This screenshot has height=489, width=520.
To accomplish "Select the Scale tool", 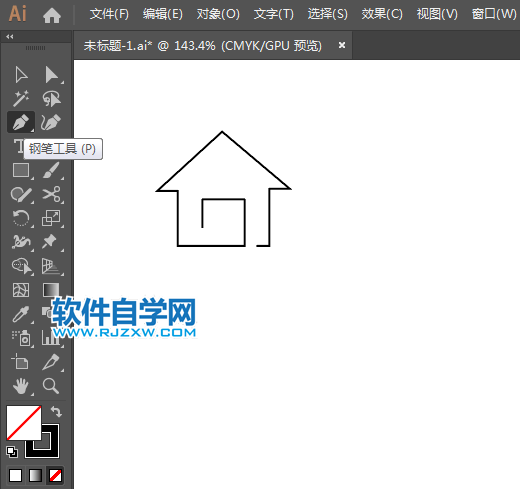I will click(x=51, y=218).
